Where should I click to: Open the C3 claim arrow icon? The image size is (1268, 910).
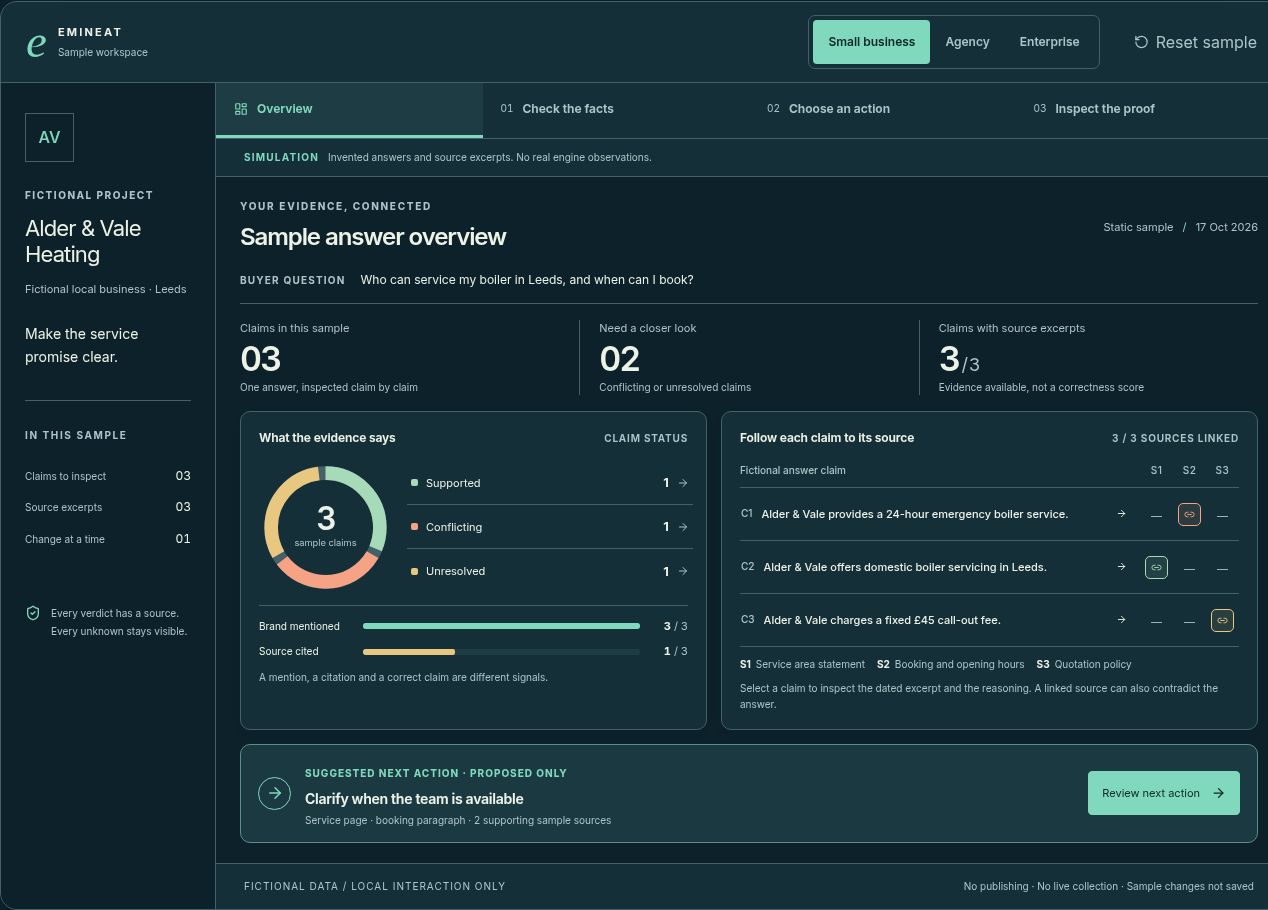click(x=1121, y=620)
